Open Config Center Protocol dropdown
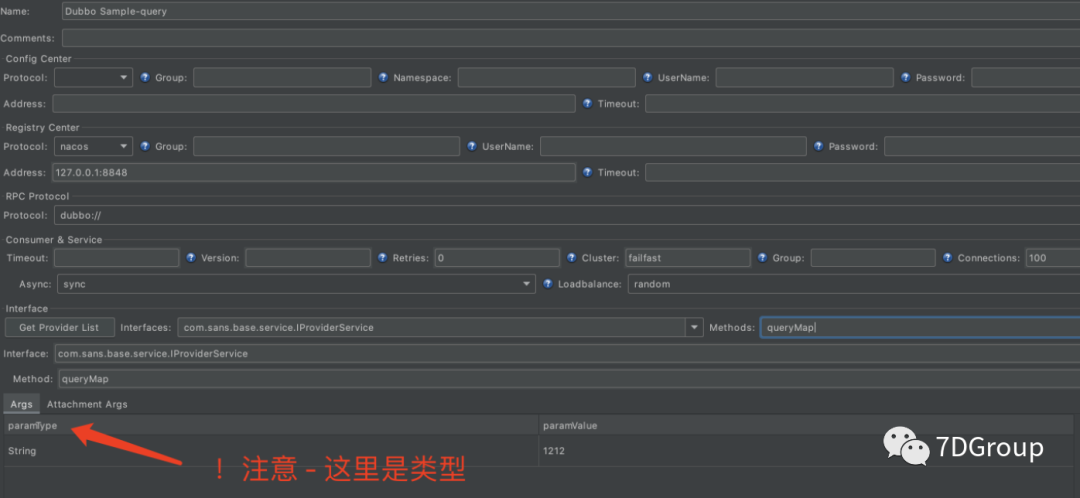This screenshot has width=1080, height=498. 93,78
